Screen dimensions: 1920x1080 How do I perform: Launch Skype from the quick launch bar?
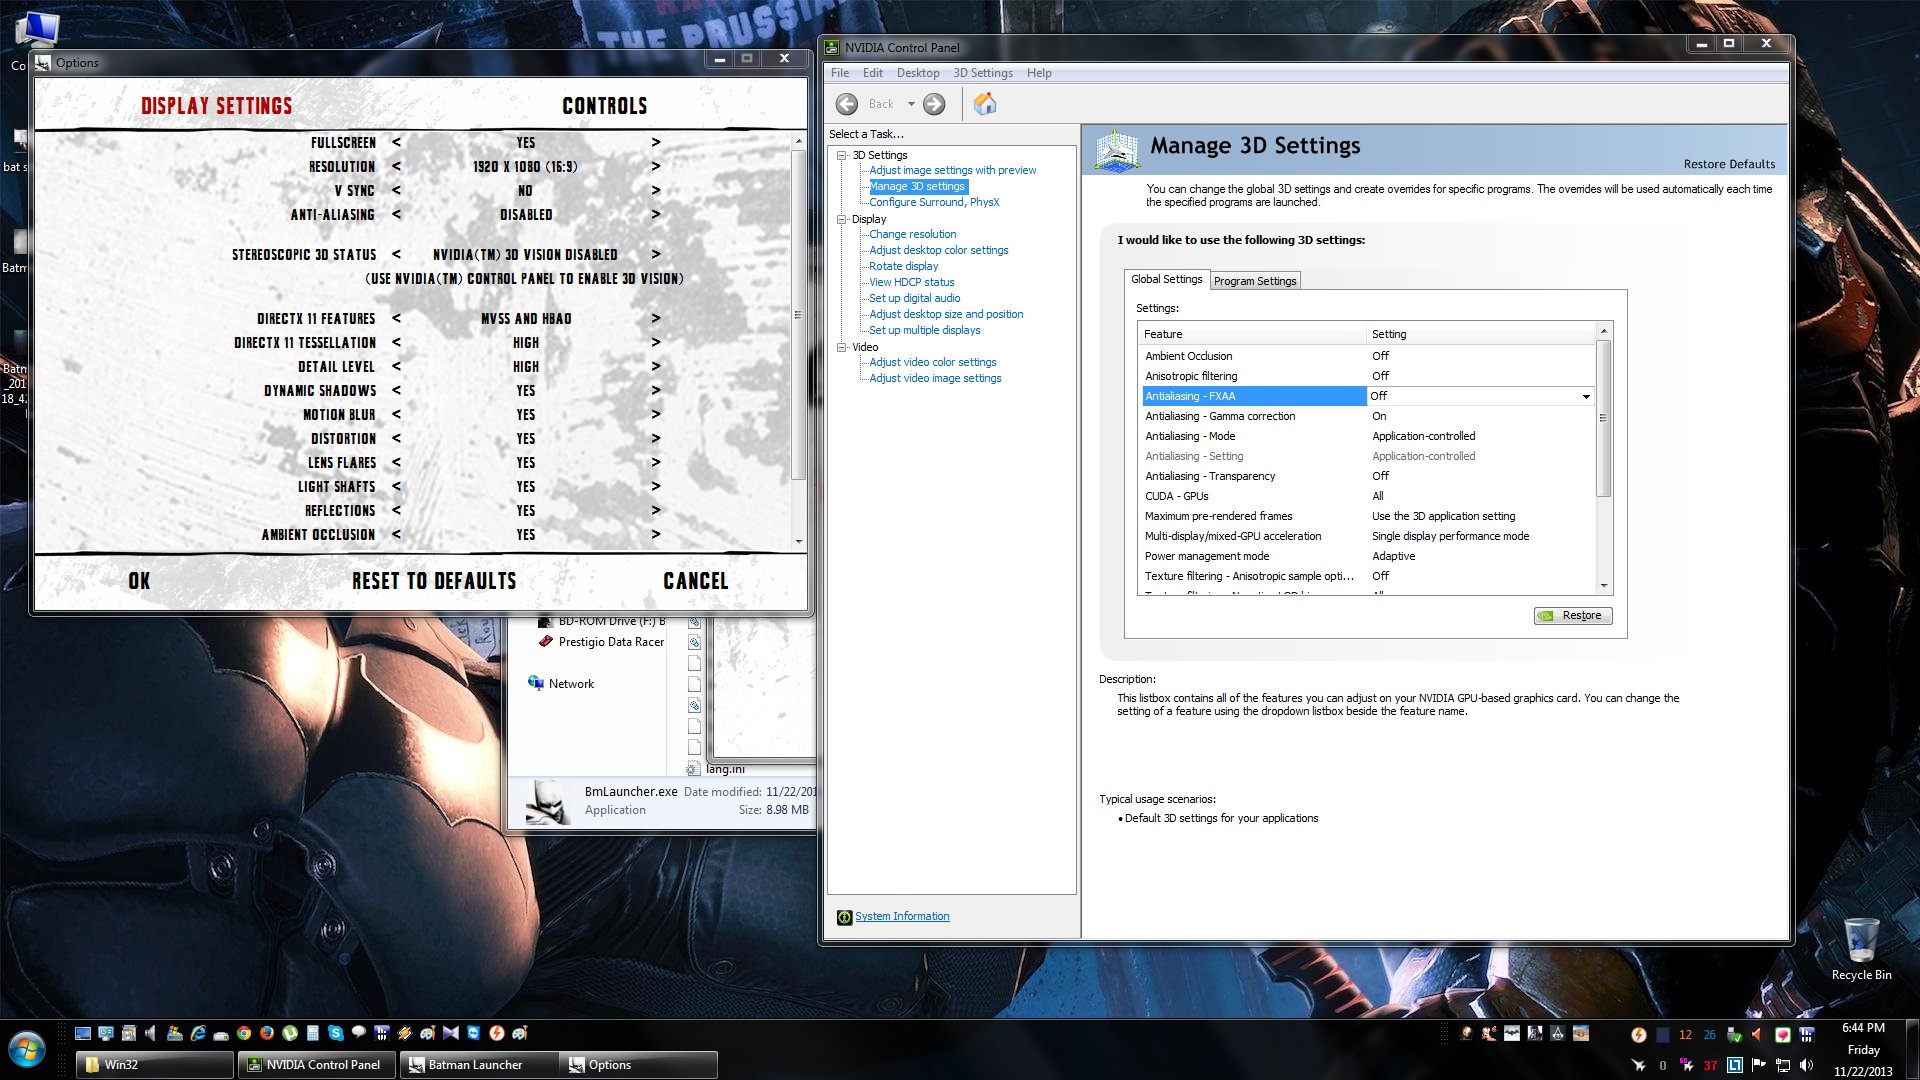tap(336, 1033)
